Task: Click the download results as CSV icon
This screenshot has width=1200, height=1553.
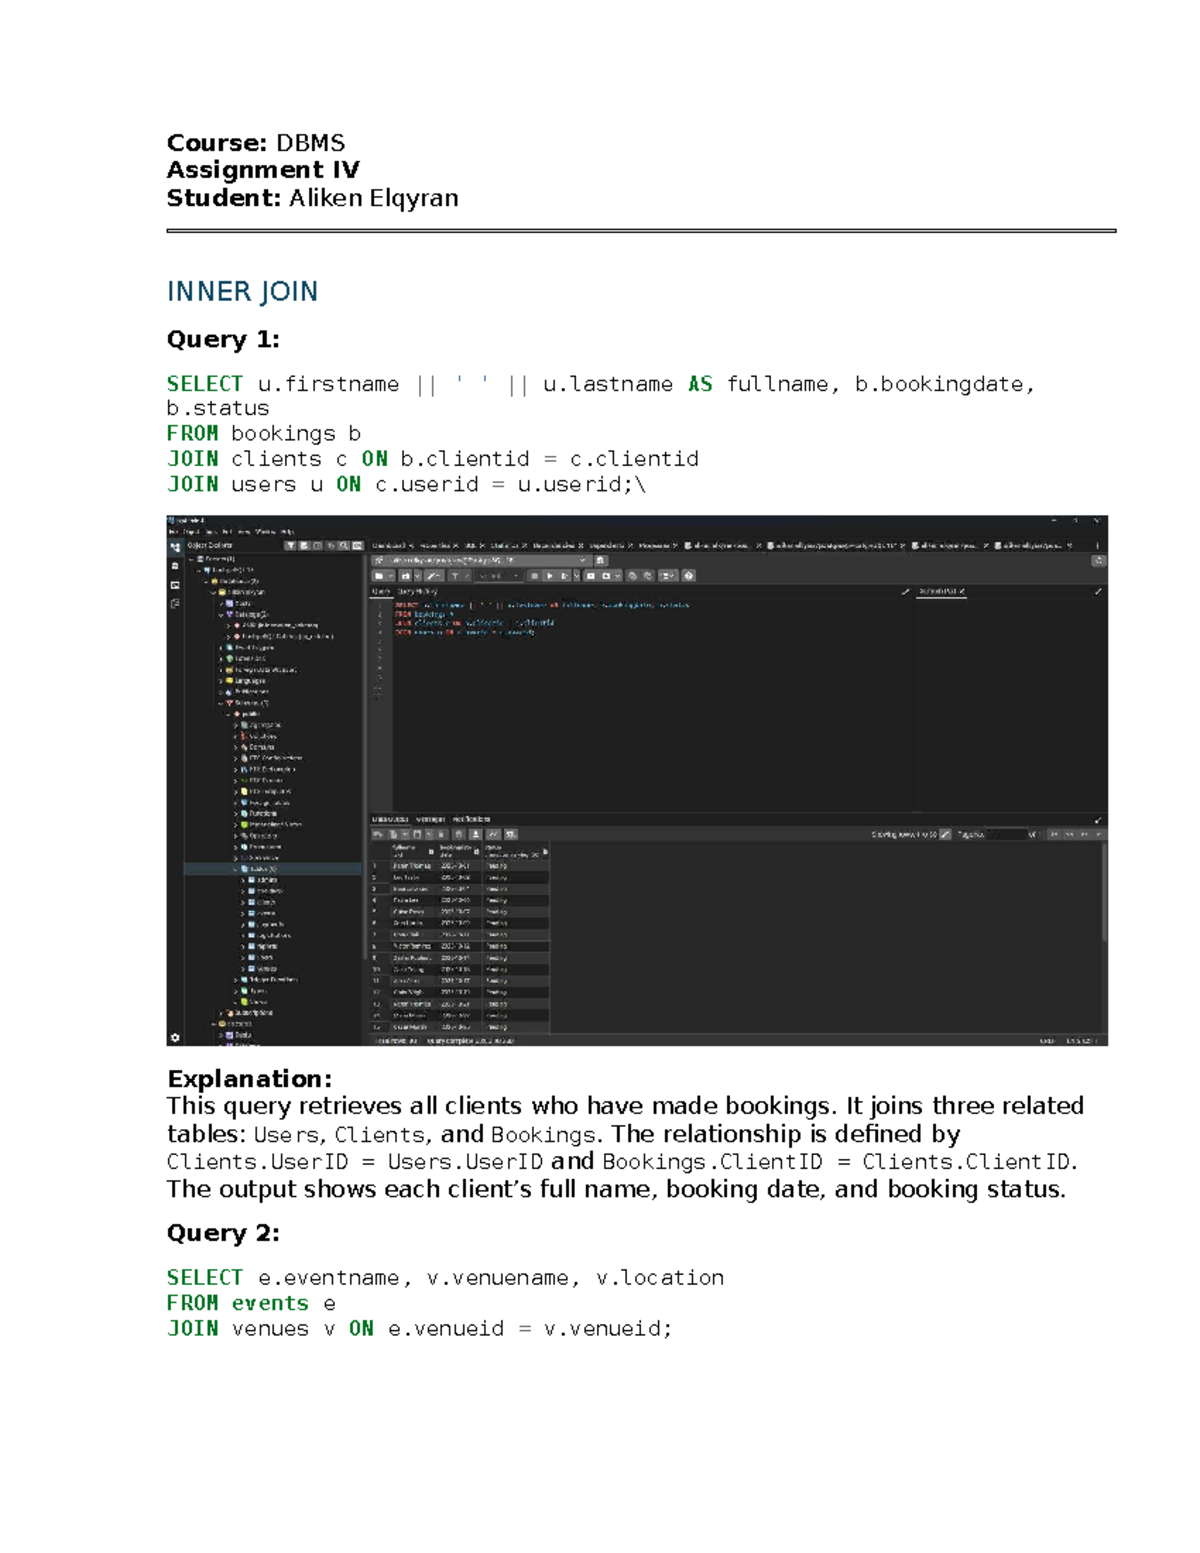Action: pyautogui.click(x=475, y=833)
